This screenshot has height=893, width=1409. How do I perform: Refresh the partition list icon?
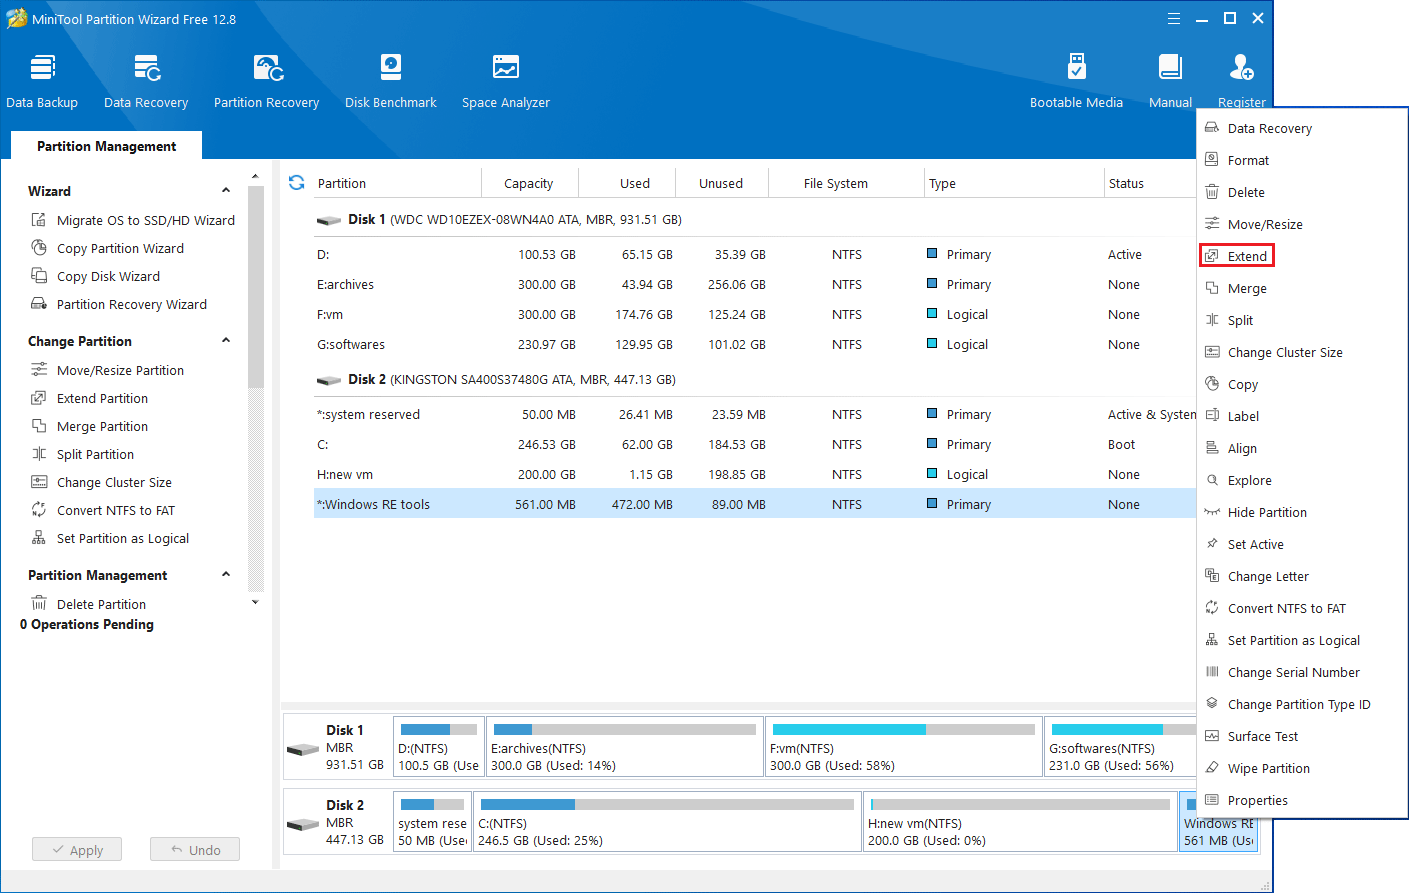click(296, 183)
